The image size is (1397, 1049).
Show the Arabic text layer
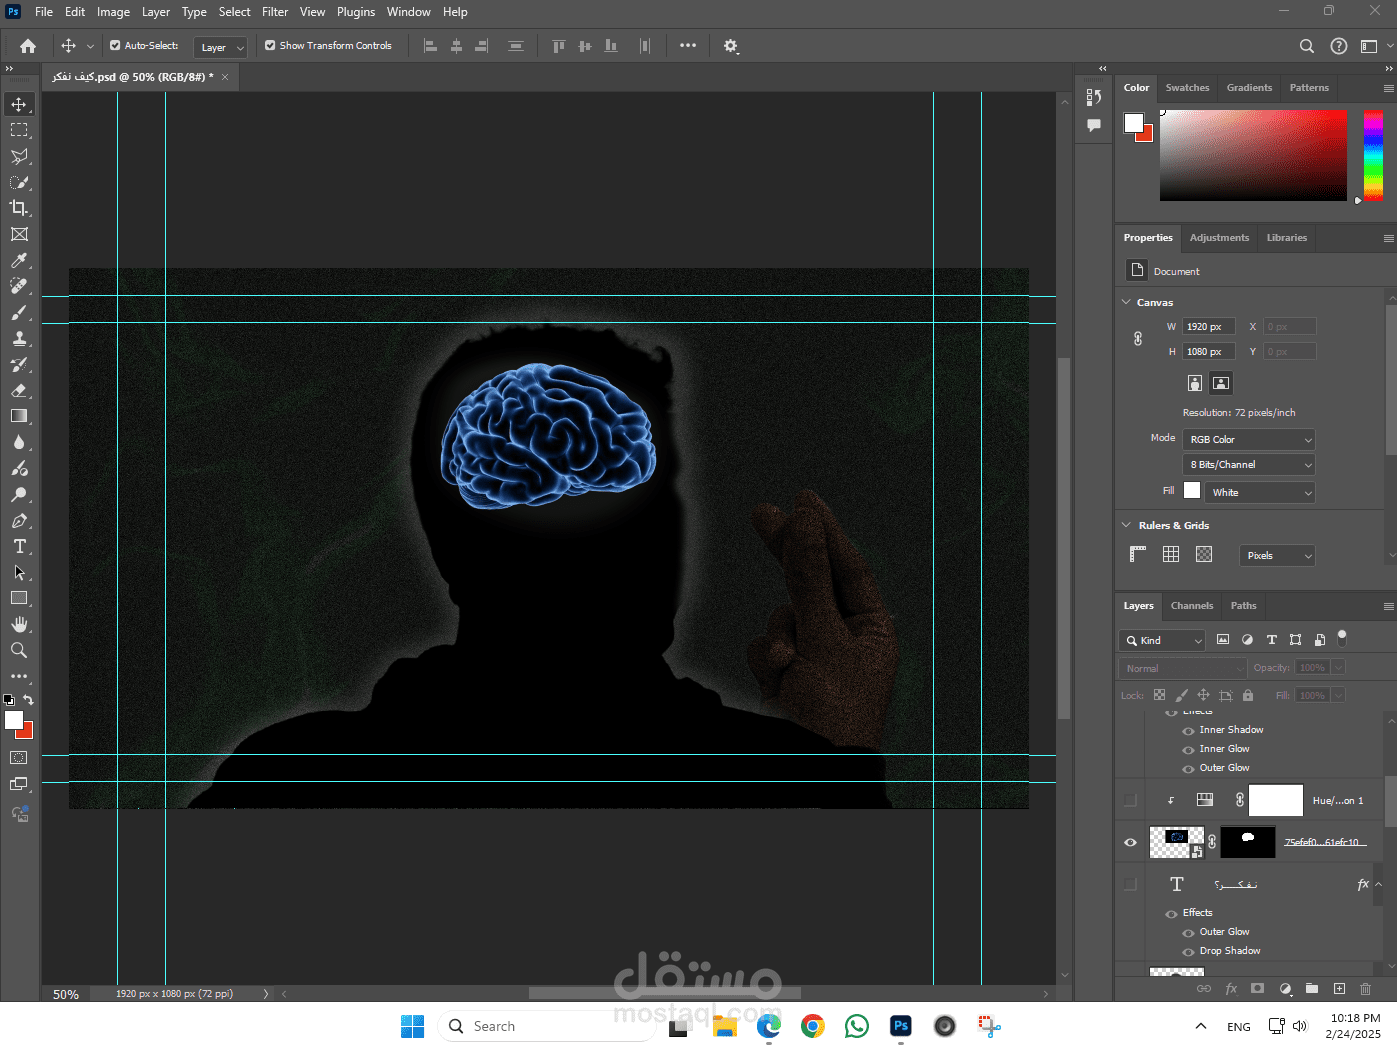point(1131,884)
